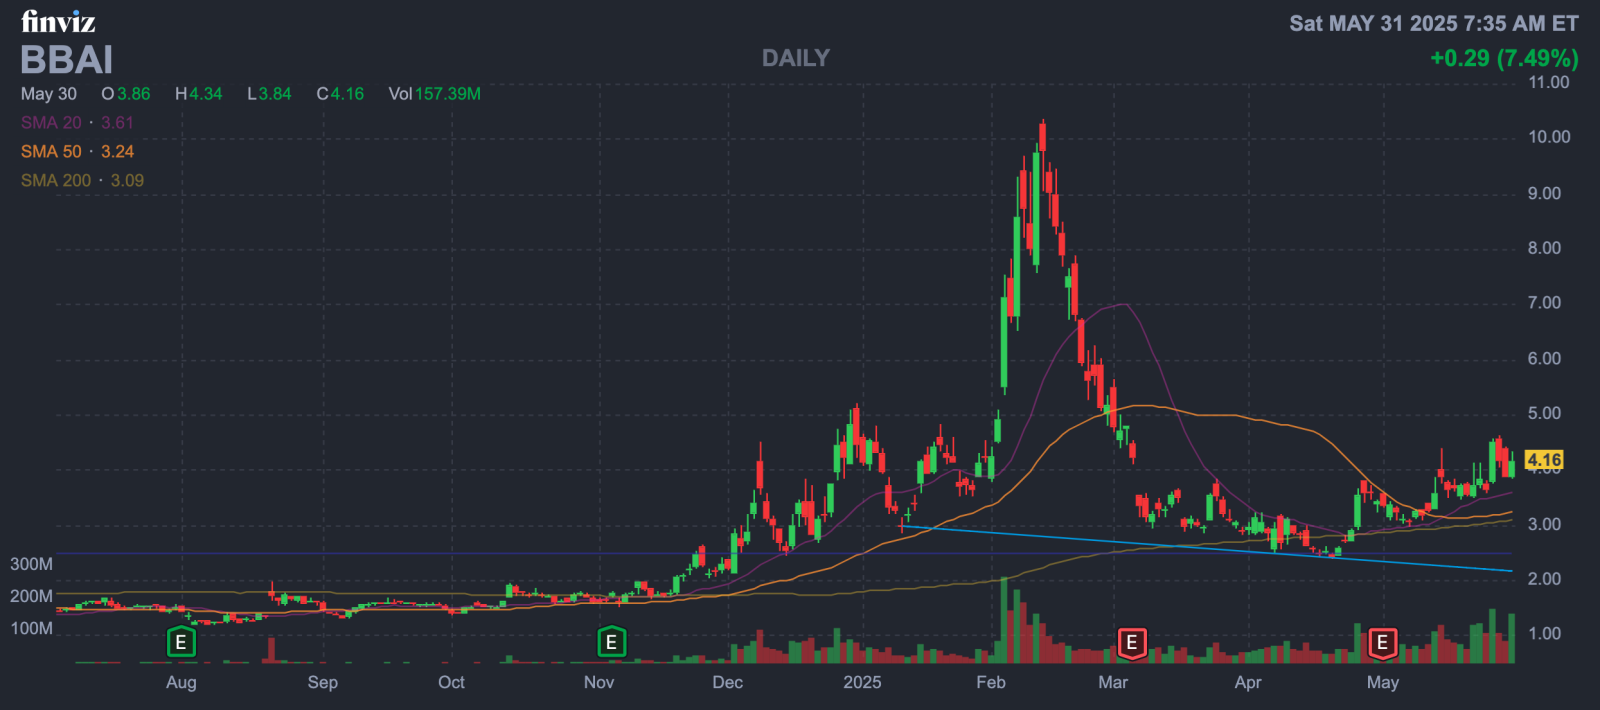1600x710 pixels.
Task: Select the SMA 200 indicator label
Action: pyautogui.click(x=56, y=180)
